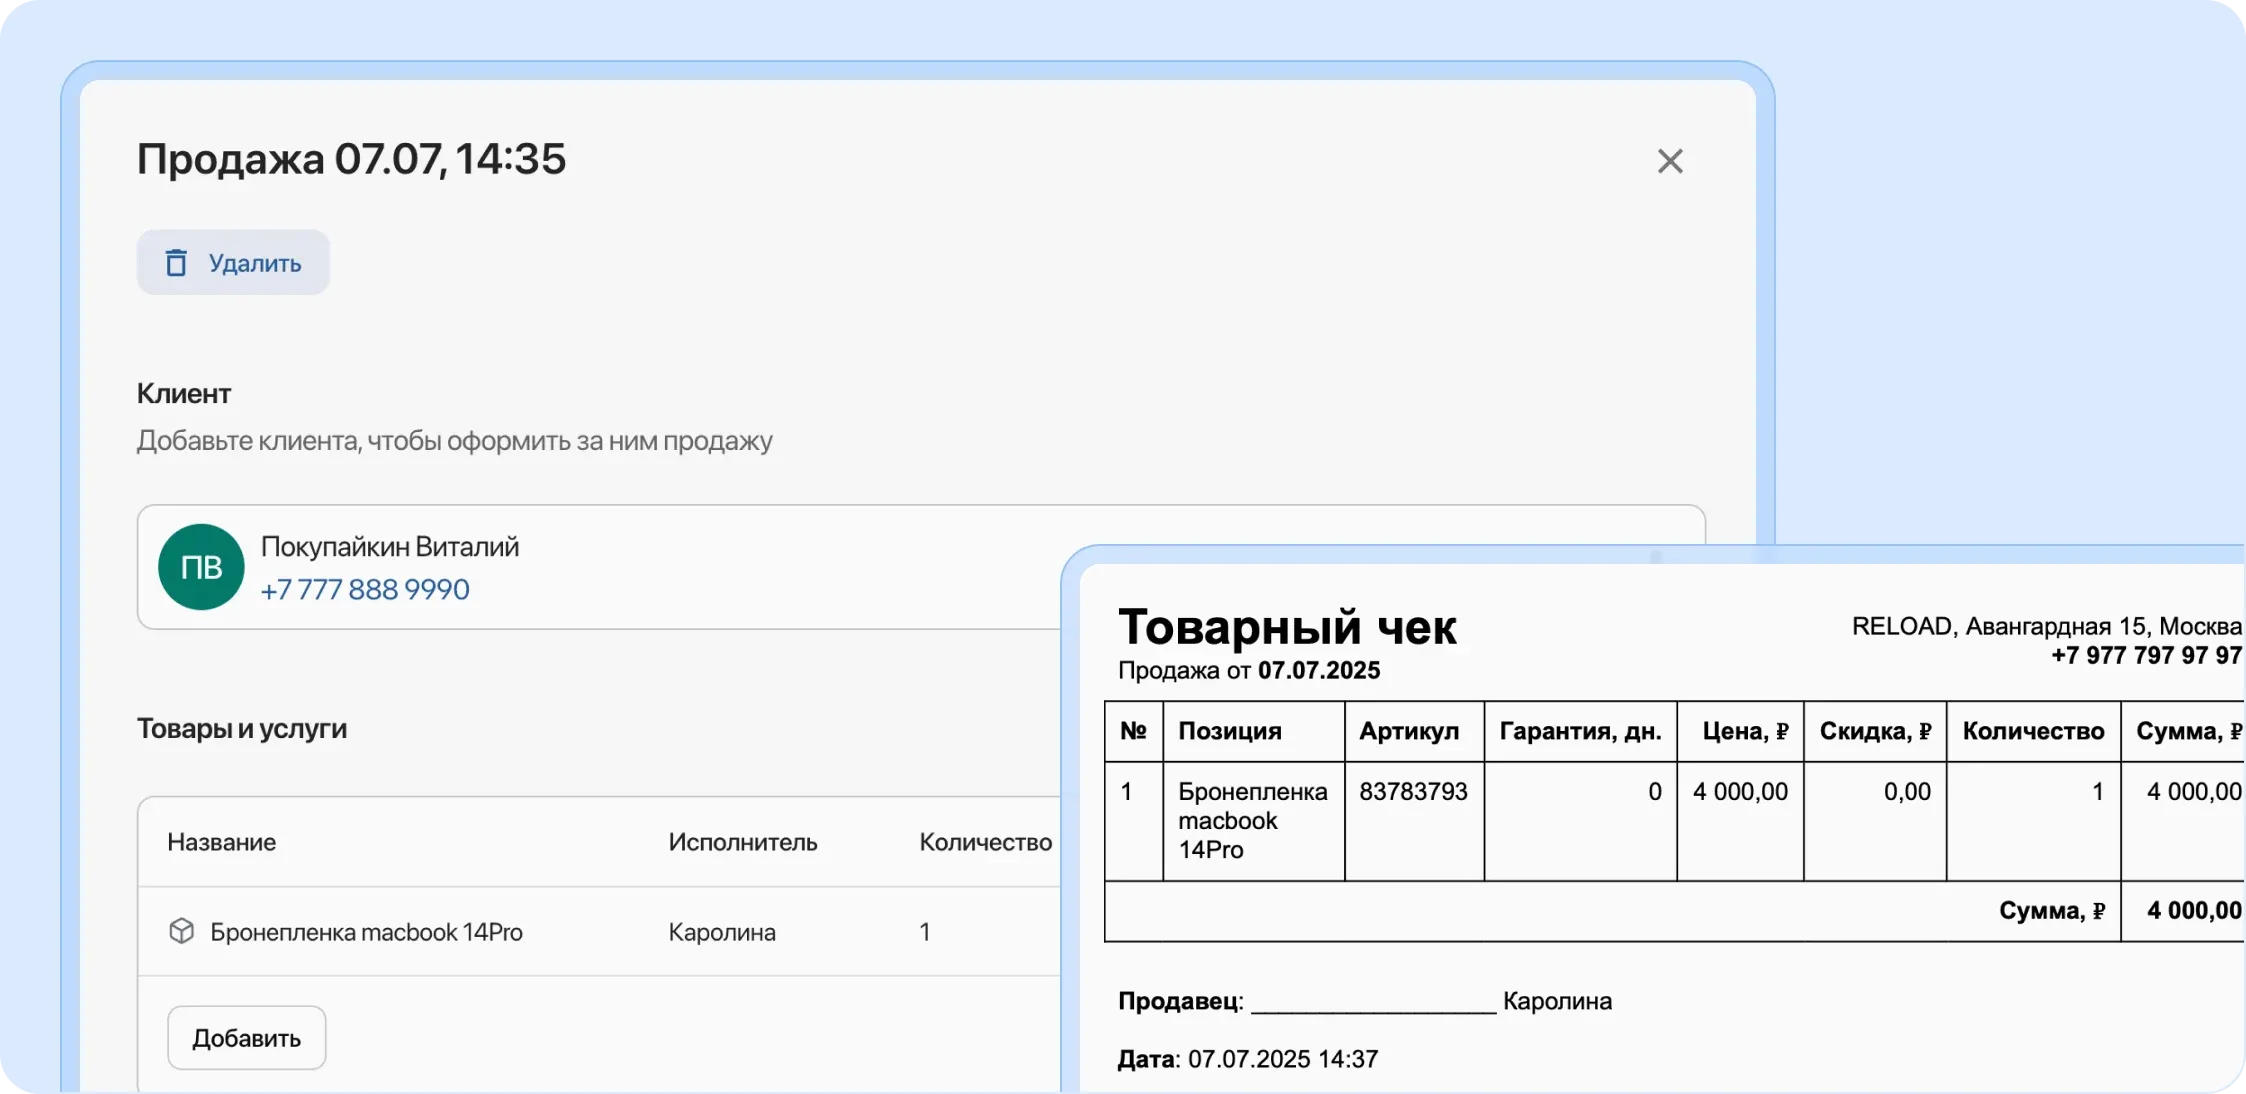The width and height of the screenshot is (2246, 1094).
Task: Click the sale title Продажа 07.07, 14:35
Action: 351,159
